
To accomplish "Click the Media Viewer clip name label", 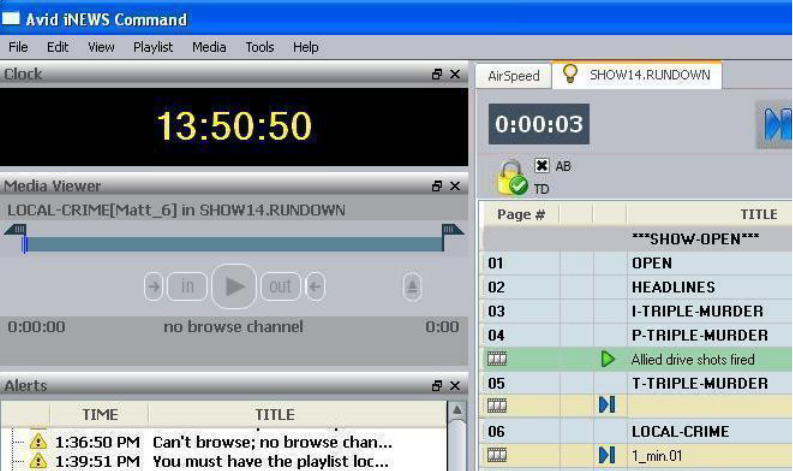I will 176,210.
